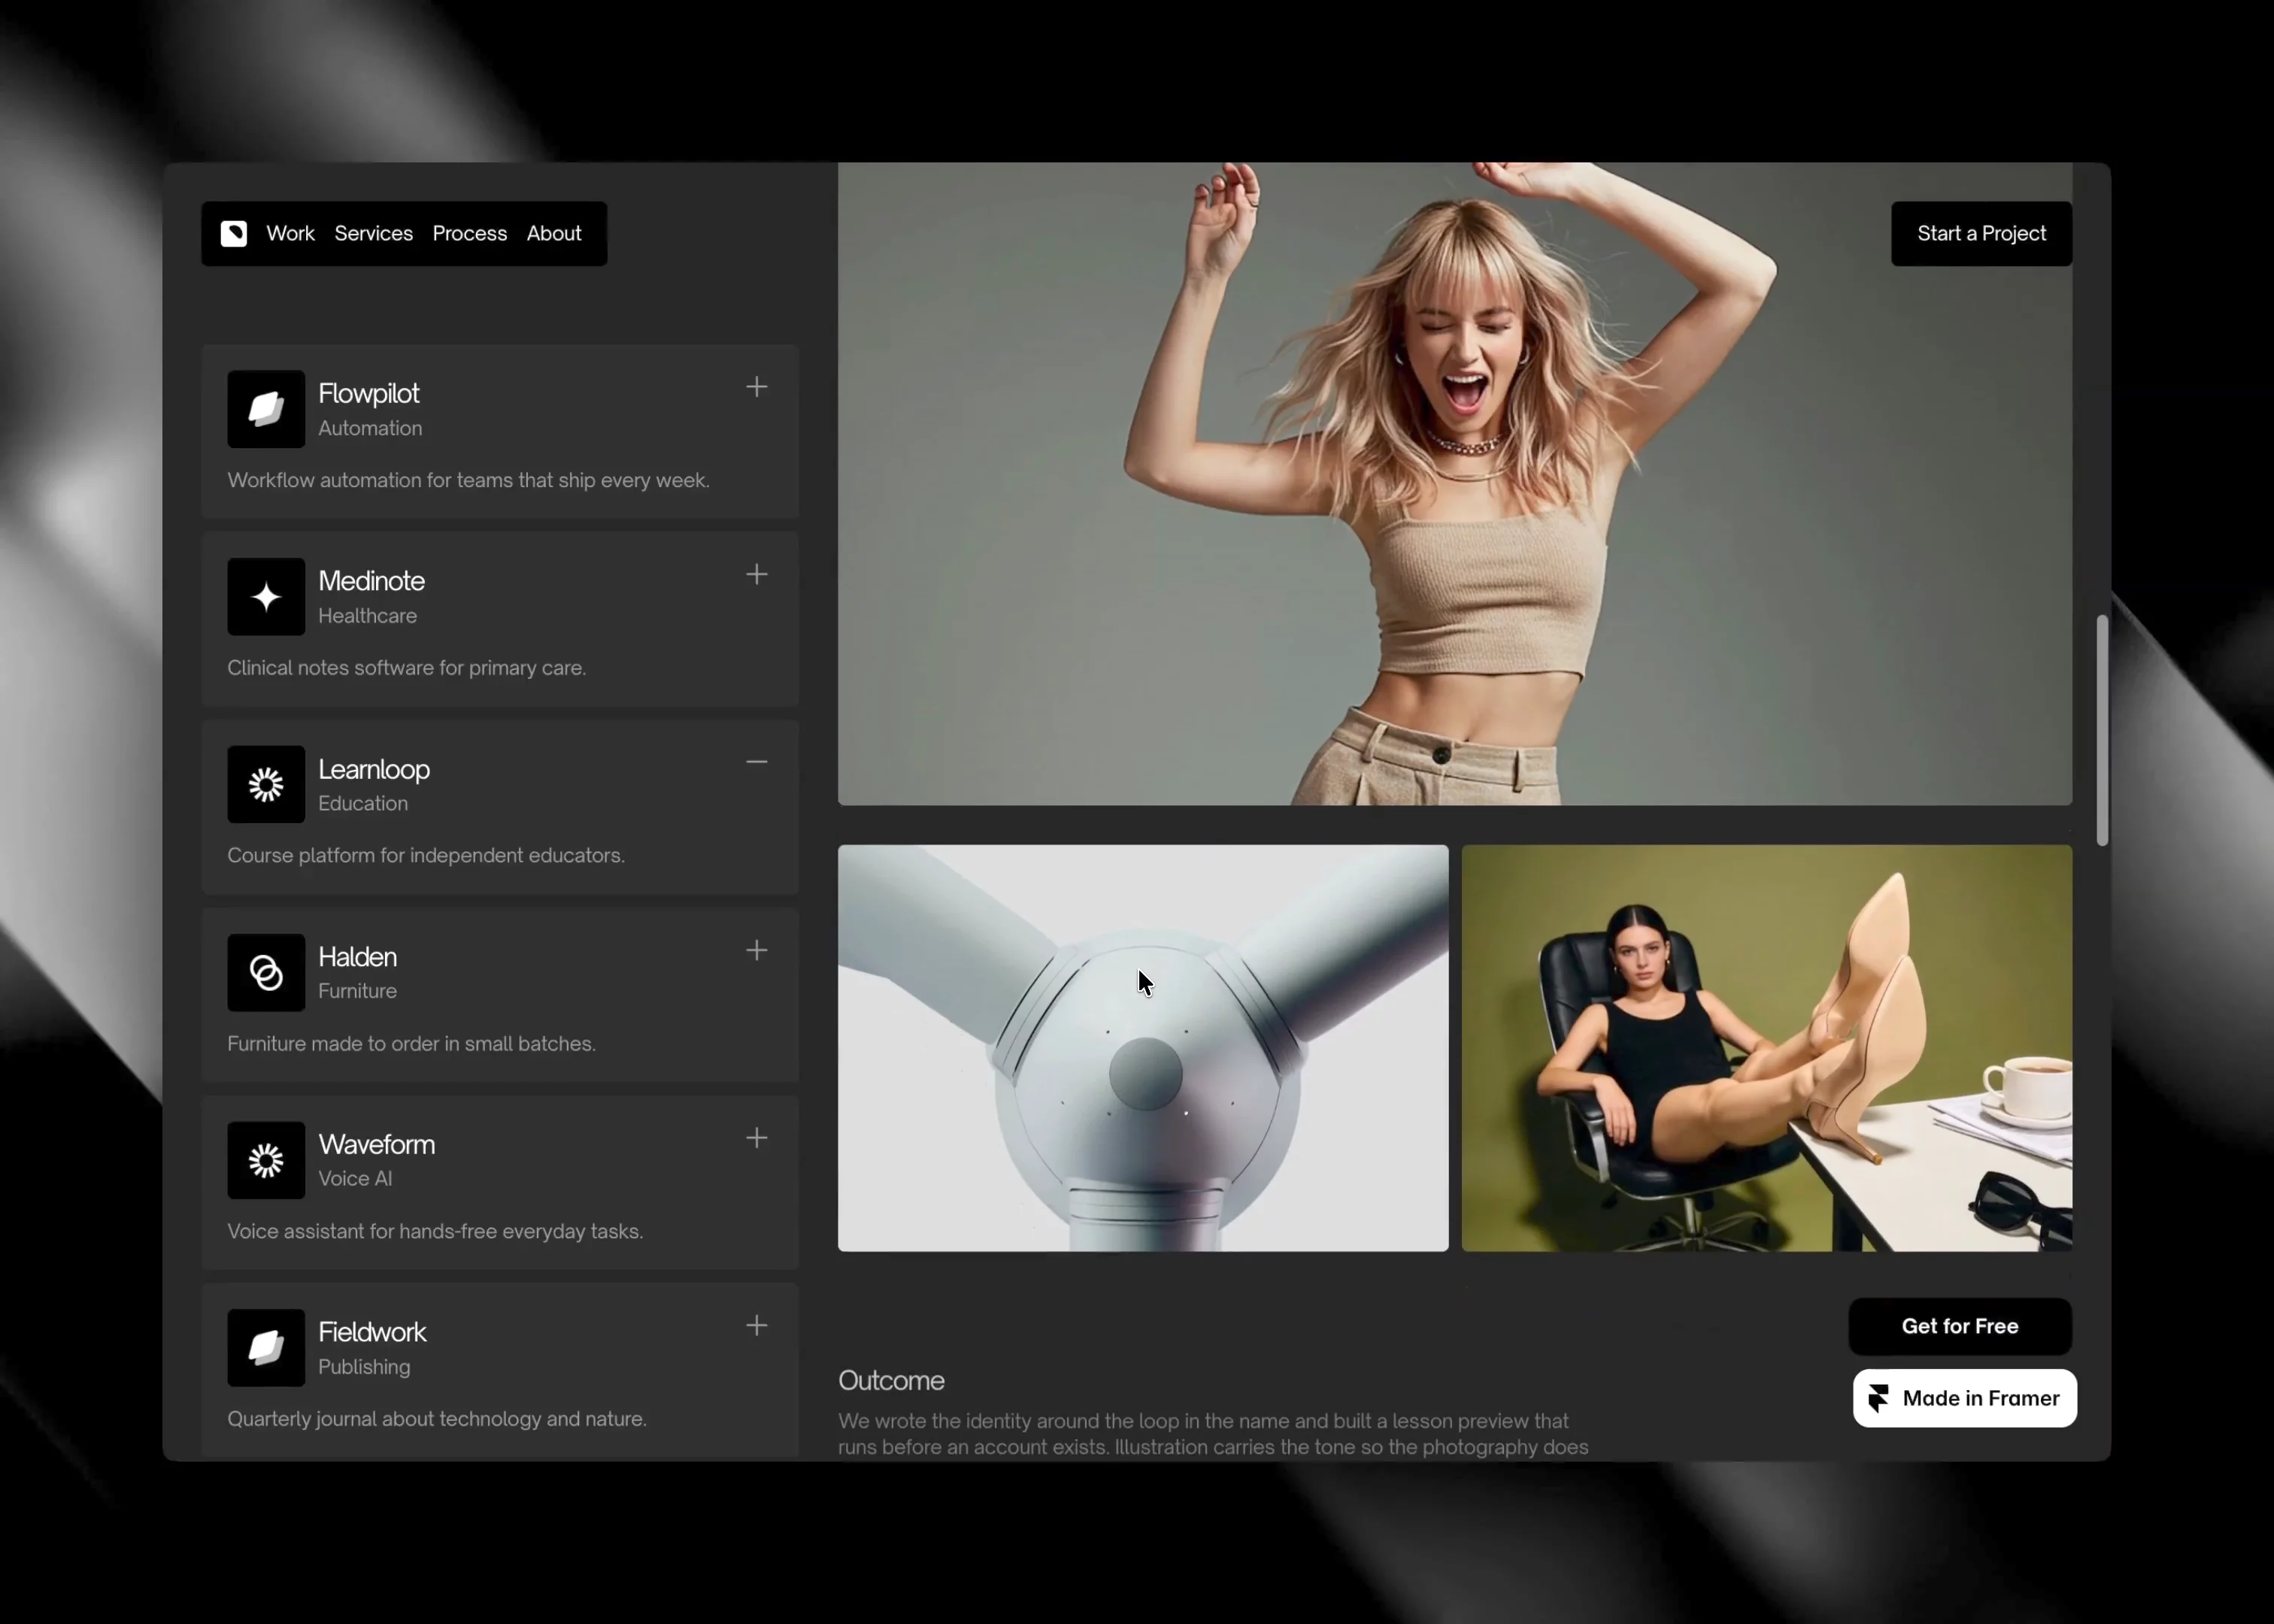The height and width of the screenshot is (1624, 2274).
Task: Go to the Process nav item
Action: pos(470,234)
